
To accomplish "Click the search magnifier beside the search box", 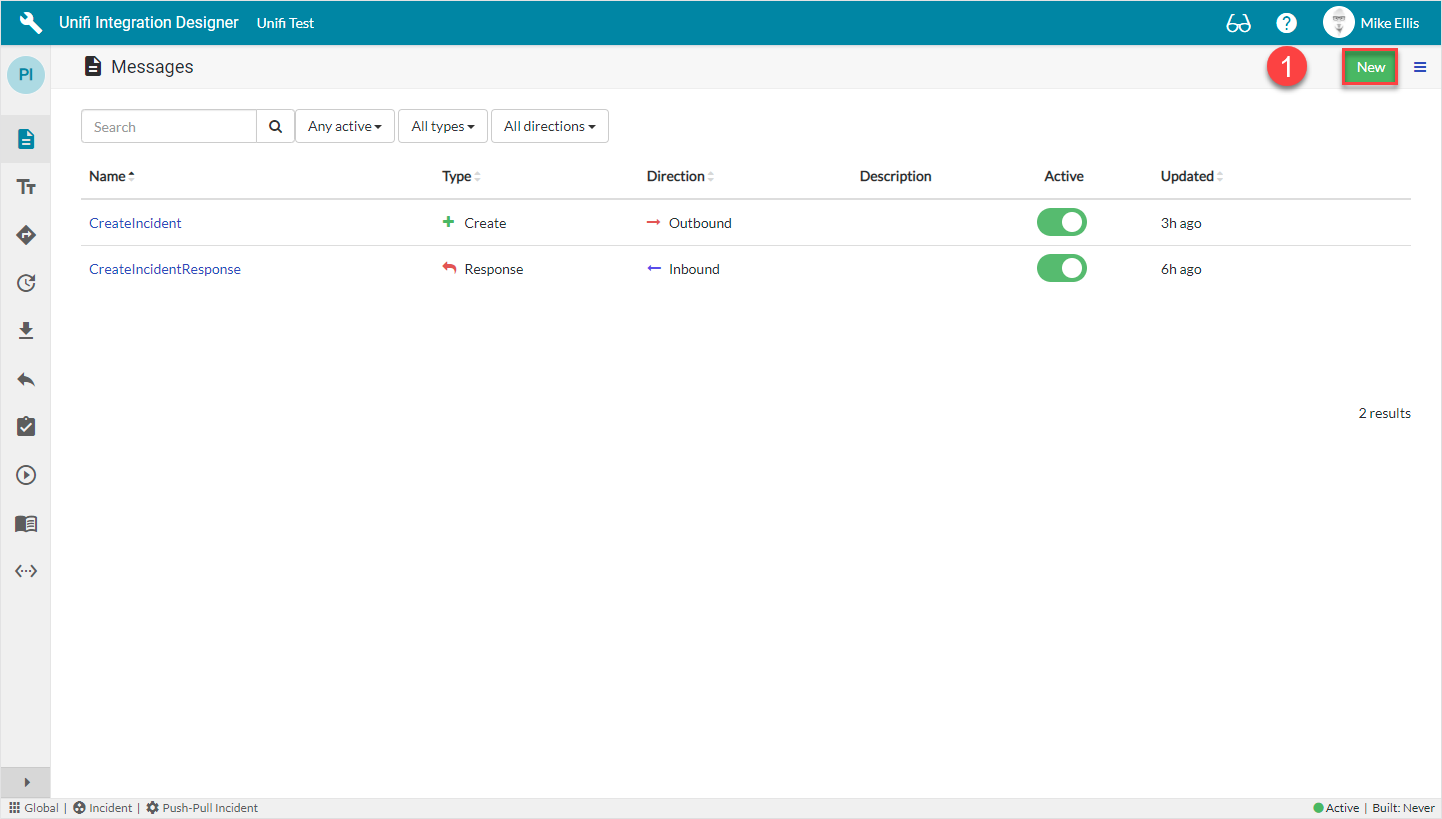I will point(275,126).
